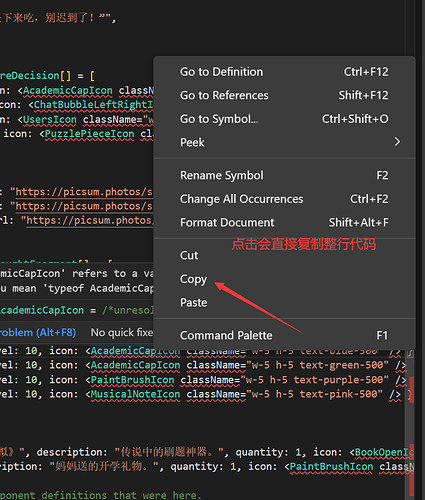Open the first picsum.photos URL link

pyautogui.click(x=84, y=192)
